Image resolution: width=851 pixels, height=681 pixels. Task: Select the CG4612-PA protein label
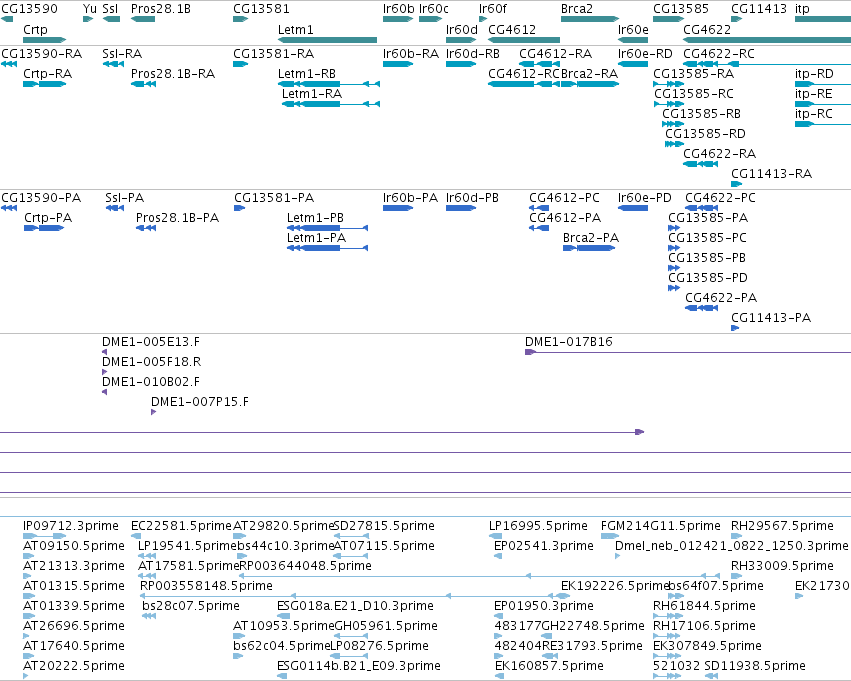[565, 218]
